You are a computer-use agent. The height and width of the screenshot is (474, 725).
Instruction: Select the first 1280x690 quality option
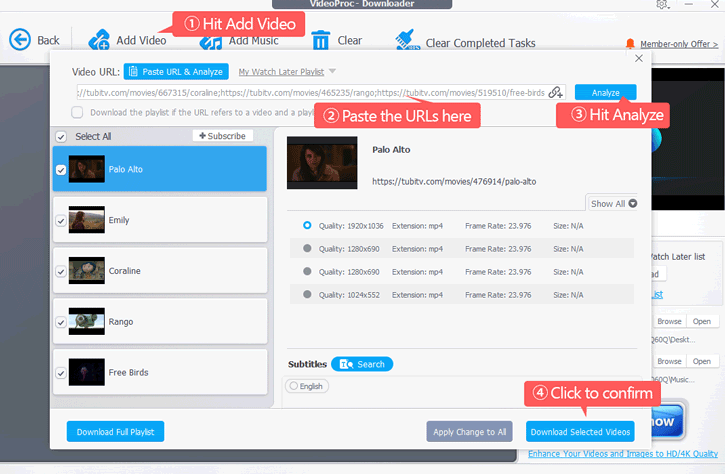tap(307, 248)
